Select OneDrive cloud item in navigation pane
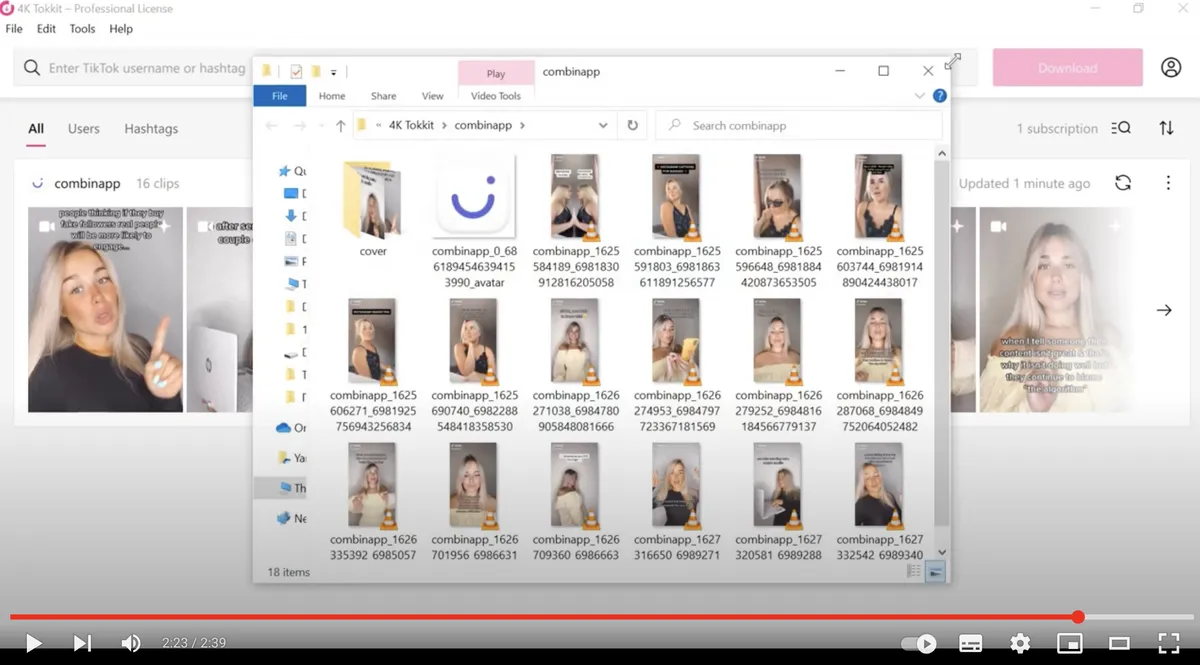 291,427
